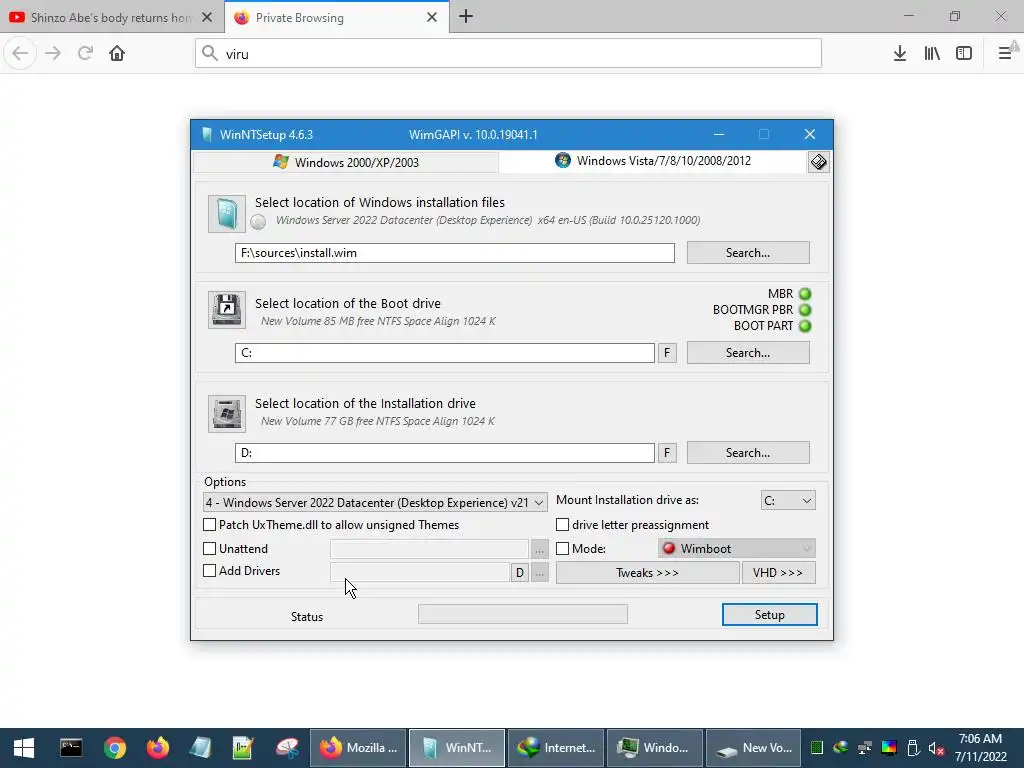Switch to the Mozilla Firefox taskbar window

(358, 748)
